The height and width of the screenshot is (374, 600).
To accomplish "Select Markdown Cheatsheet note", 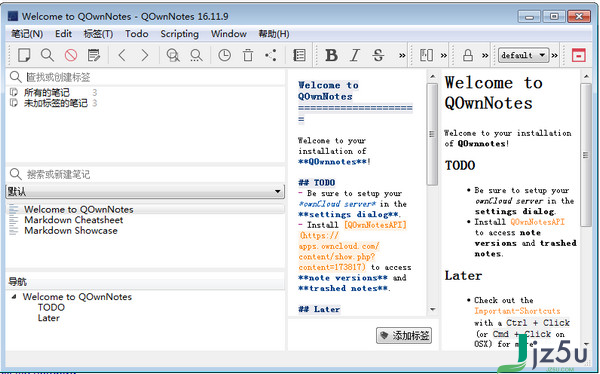I will (x=73, y=220).
